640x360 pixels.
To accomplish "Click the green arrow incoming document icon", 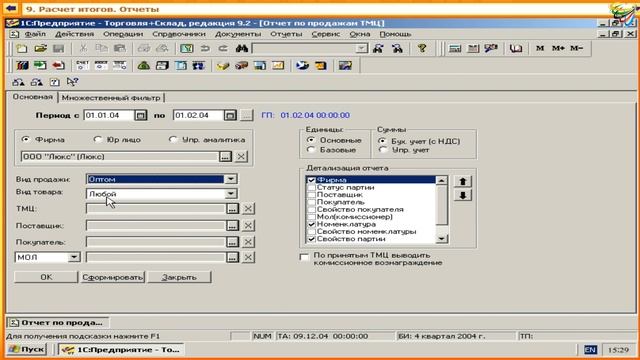I will [x=40, y=65].
